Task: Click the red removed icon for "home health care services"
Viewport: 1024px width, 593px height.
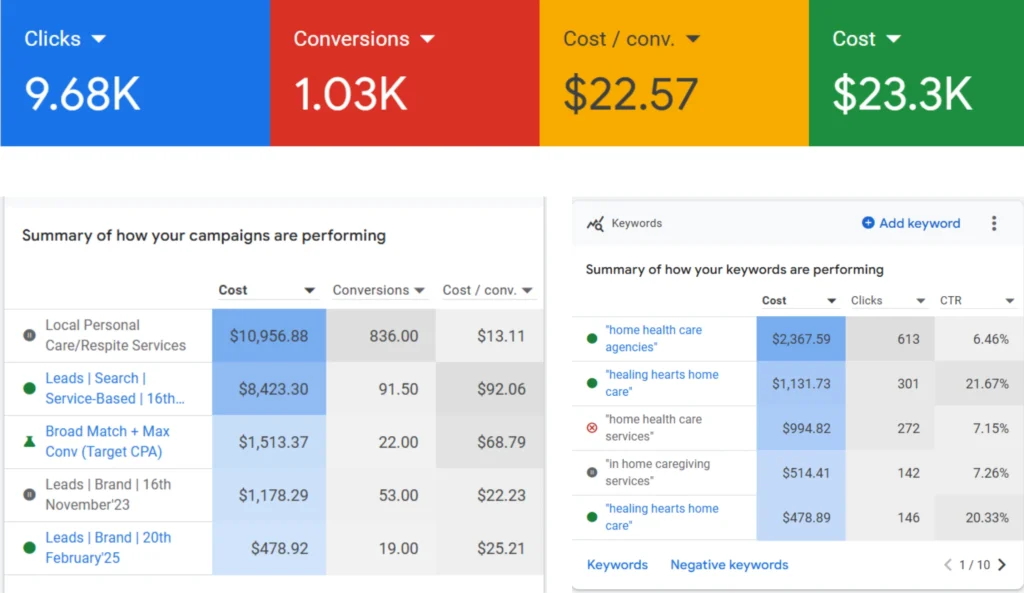Action: click(592, 427)
